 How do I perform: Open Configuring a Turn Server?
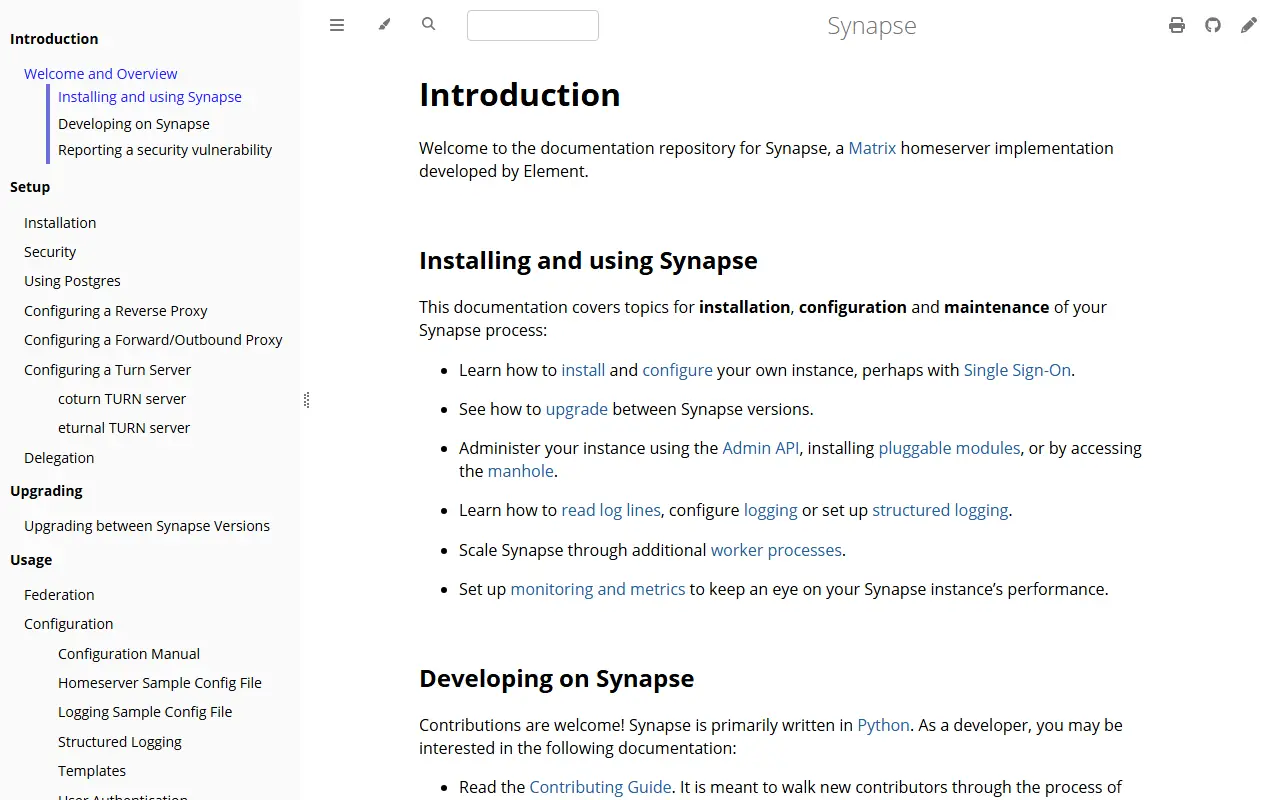click(107, 370)
